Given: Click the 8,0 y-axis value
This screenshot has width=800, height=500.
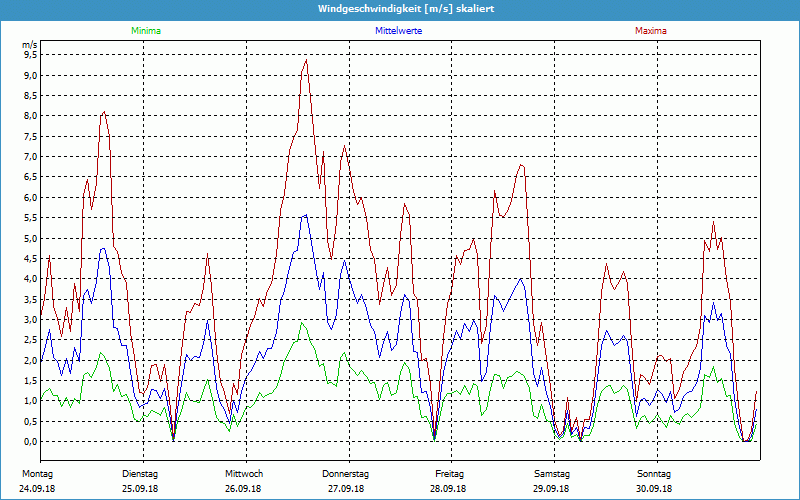Looking at the screenshot, I should coord(31,116).
